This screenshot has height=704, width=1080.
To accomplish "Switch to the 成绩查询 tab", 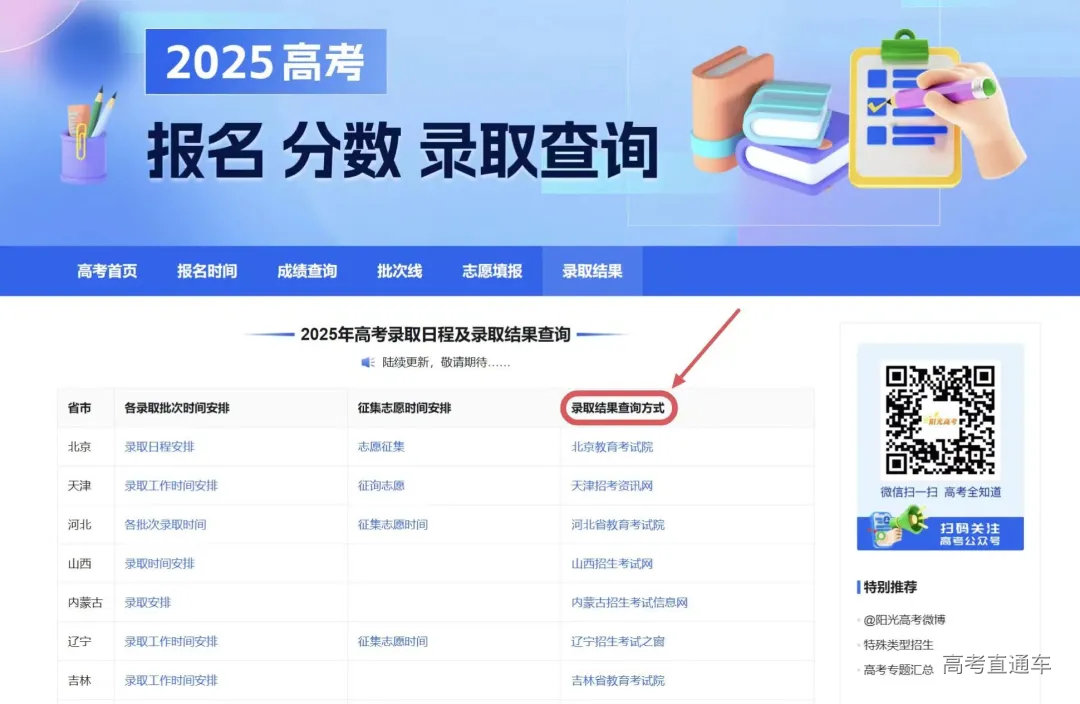I will pos(306,270).
